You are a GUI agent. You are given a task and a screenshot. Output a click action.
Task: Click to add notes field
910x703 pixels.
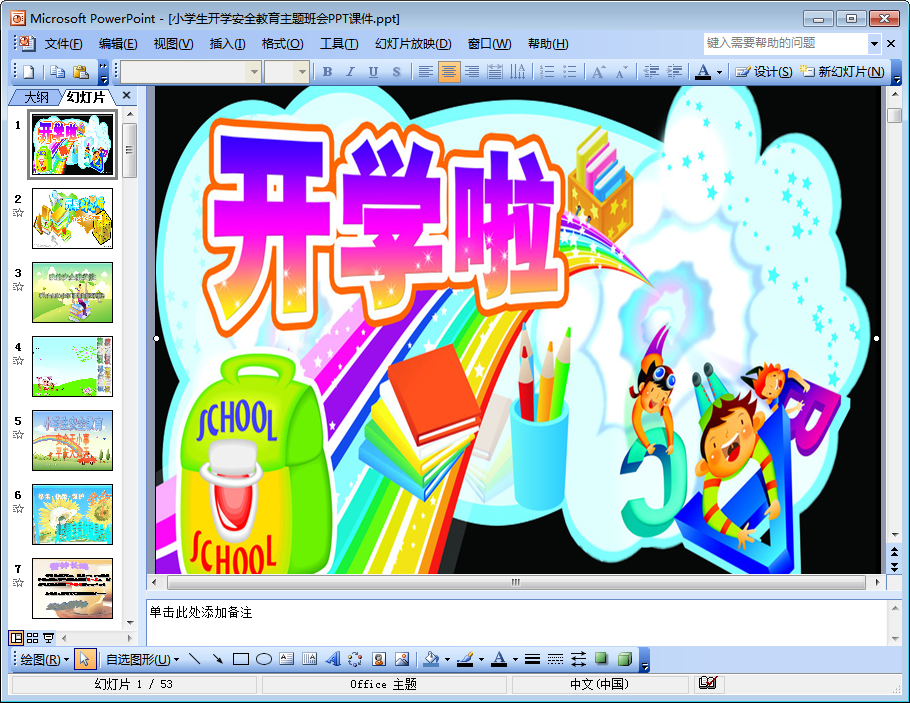517,622
